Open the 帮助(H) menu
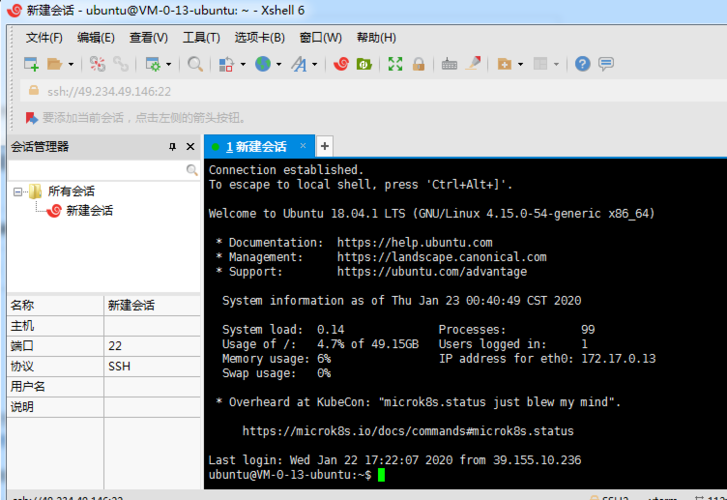Viewport: 727px width, 500px height. tap(376, 38)
